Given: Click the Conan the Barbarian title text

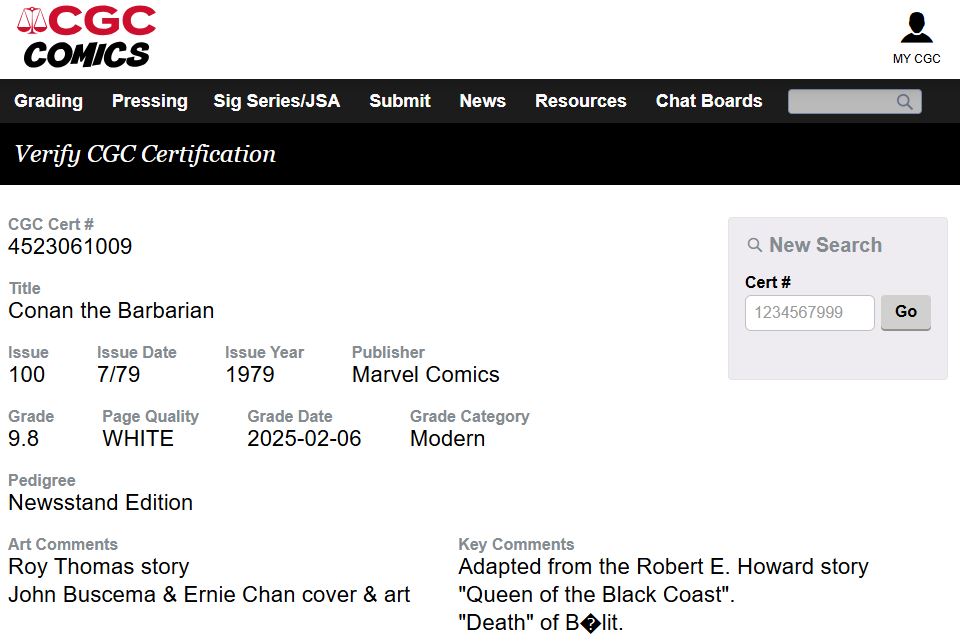Looking at the screenshot, I should click(x=111, y=311).
